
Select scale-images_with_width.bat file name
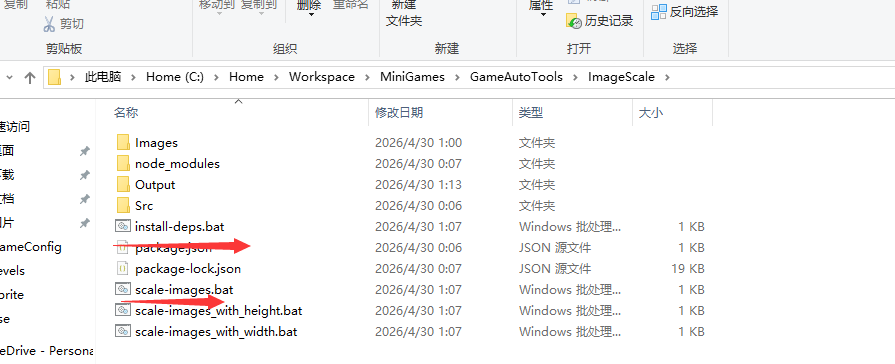(216, 331)
